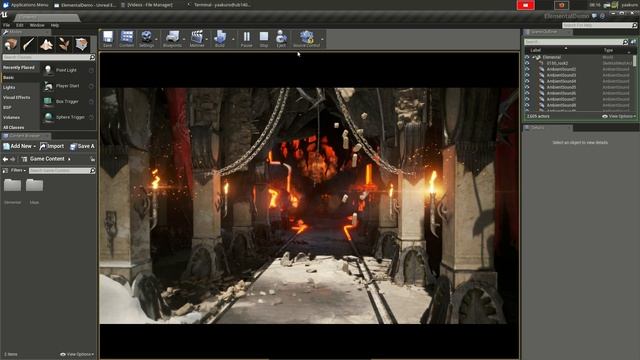Switch to Videos File Manager taskbar item
This screenshot has height=360, width=640.
[x=147, y=5]
